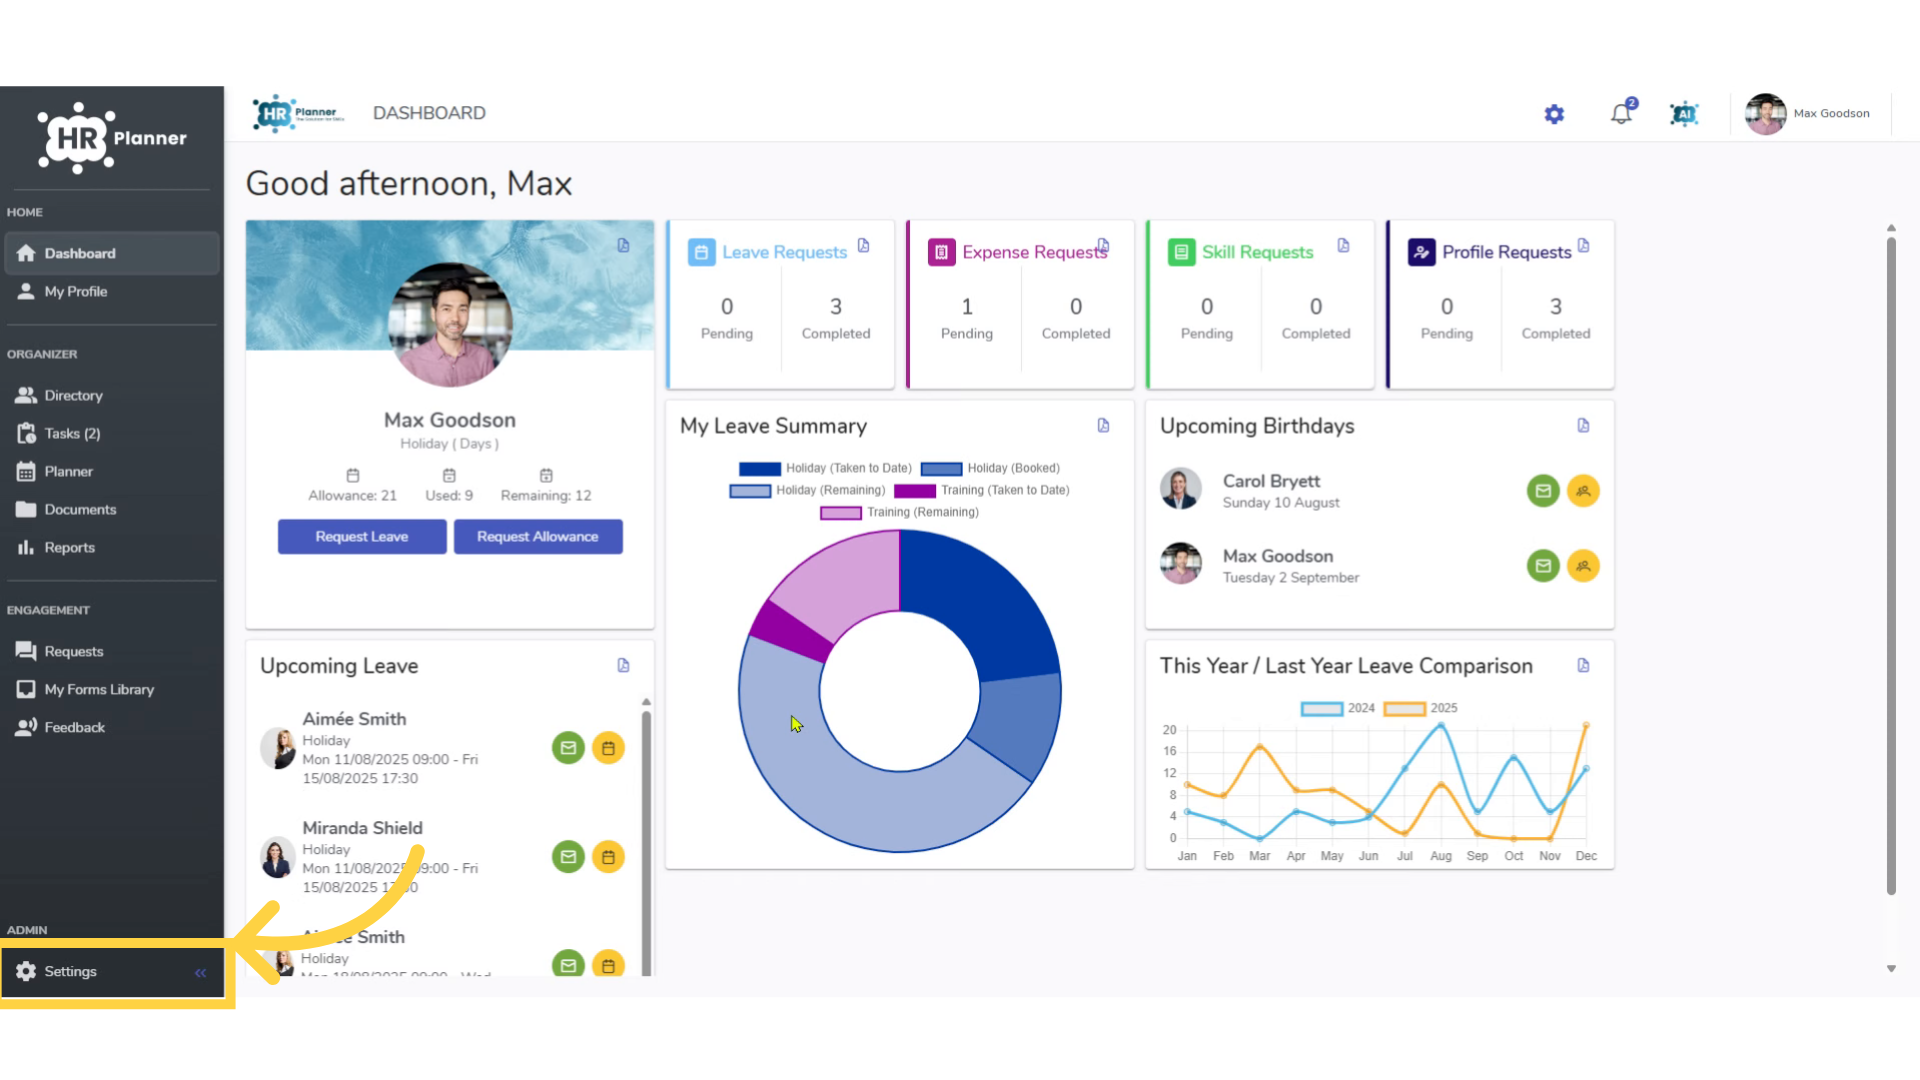Open My Profile in sidebar
Screen dimensions: 1920x1080
[x=111, y=292]
